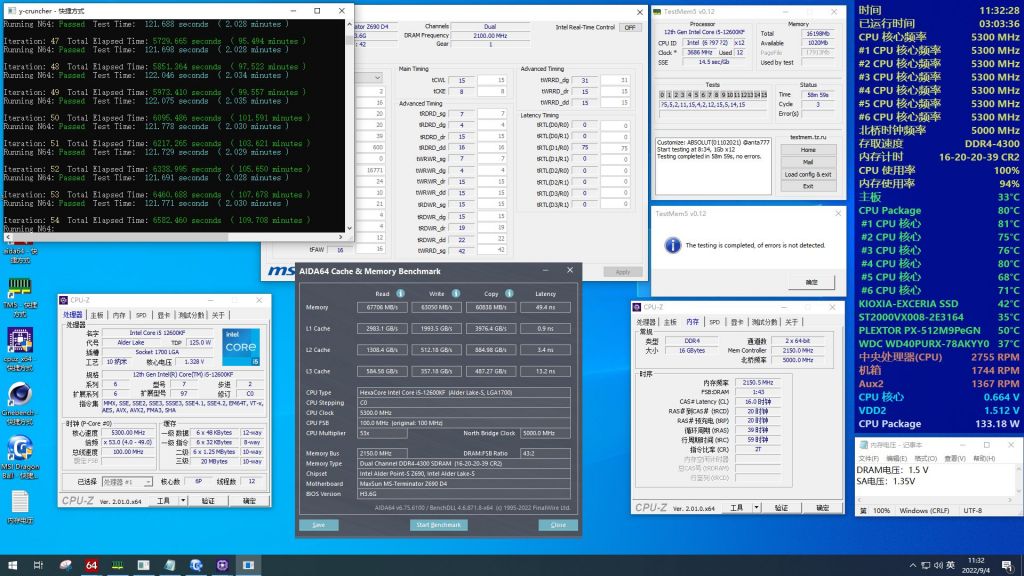Image resolution: width=1024 pixels, height=576 pixels.
Task: Open the 文件 menu in Notepad
Action: [868, 460]
